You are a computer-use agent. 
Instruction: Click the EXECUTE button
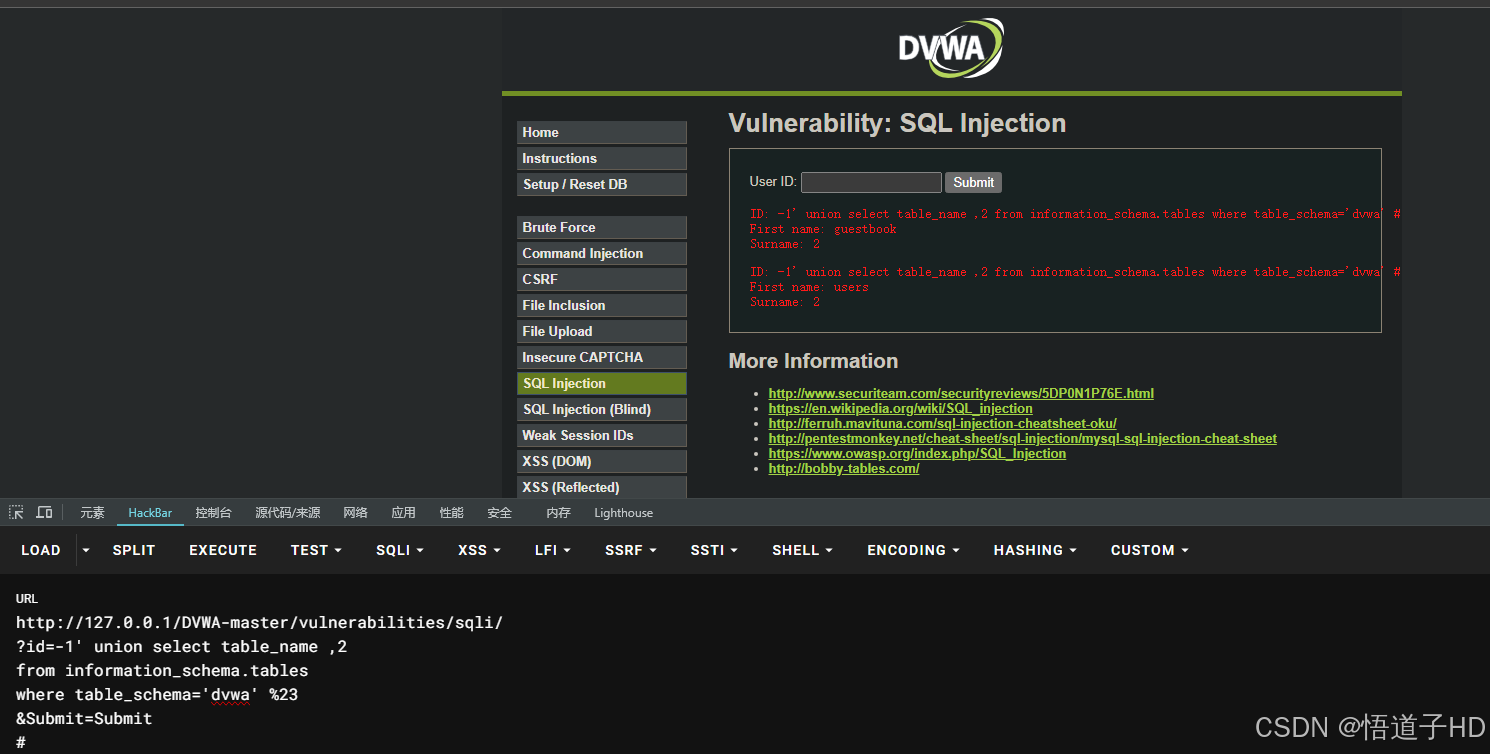(x=223, y=550)
